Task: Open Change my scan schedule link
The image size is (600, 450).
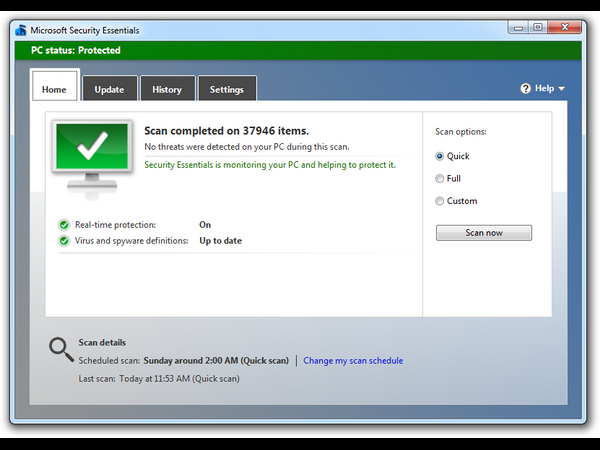Action: click(353, 361)
